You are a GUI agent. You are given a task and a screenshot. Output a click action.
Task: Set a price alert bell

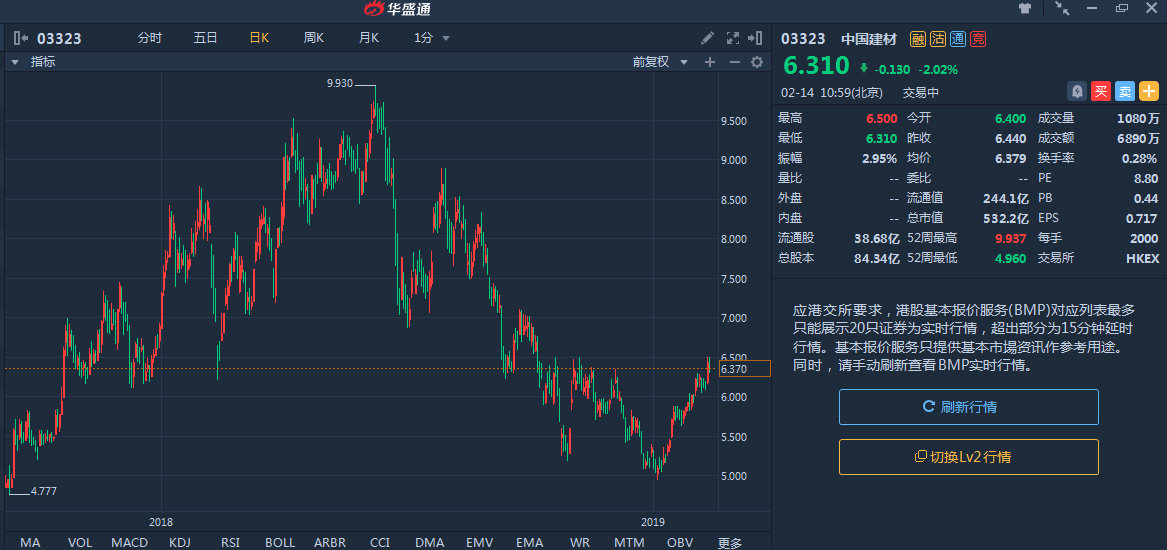1077,92
